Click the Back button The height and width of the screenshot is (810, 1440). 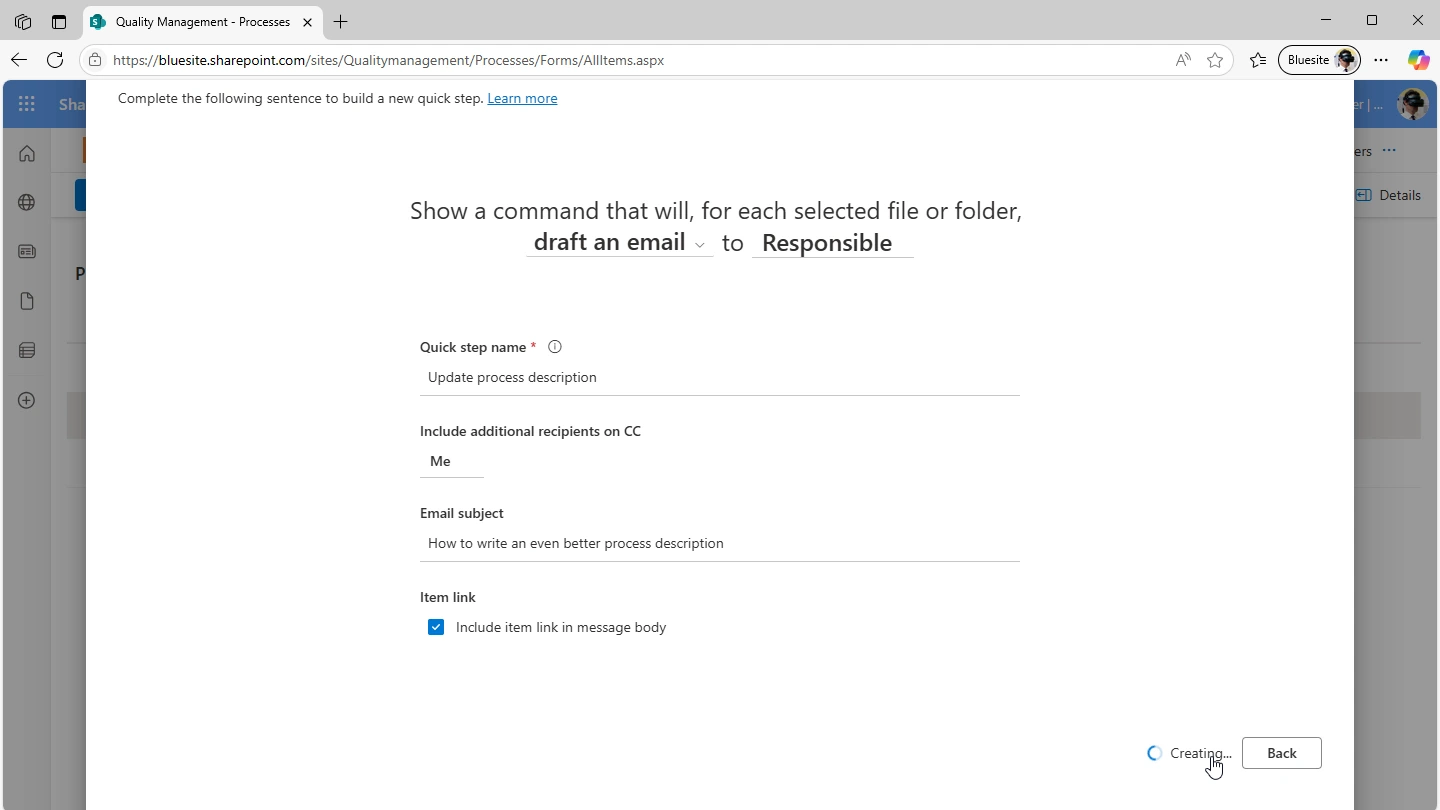[1281, 753]
